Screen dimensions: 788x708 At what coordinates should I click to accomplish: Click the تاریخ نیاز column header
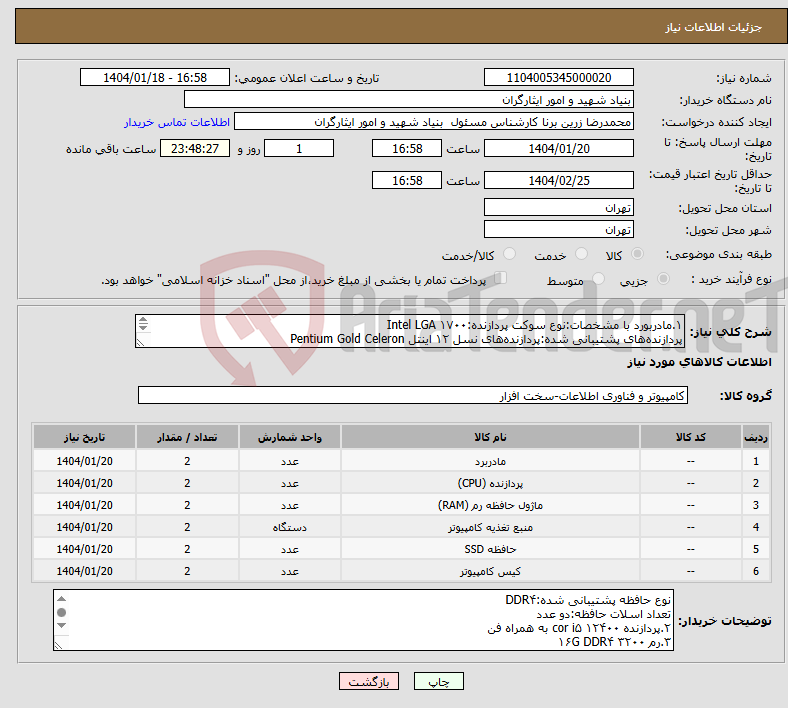point(84,437)
